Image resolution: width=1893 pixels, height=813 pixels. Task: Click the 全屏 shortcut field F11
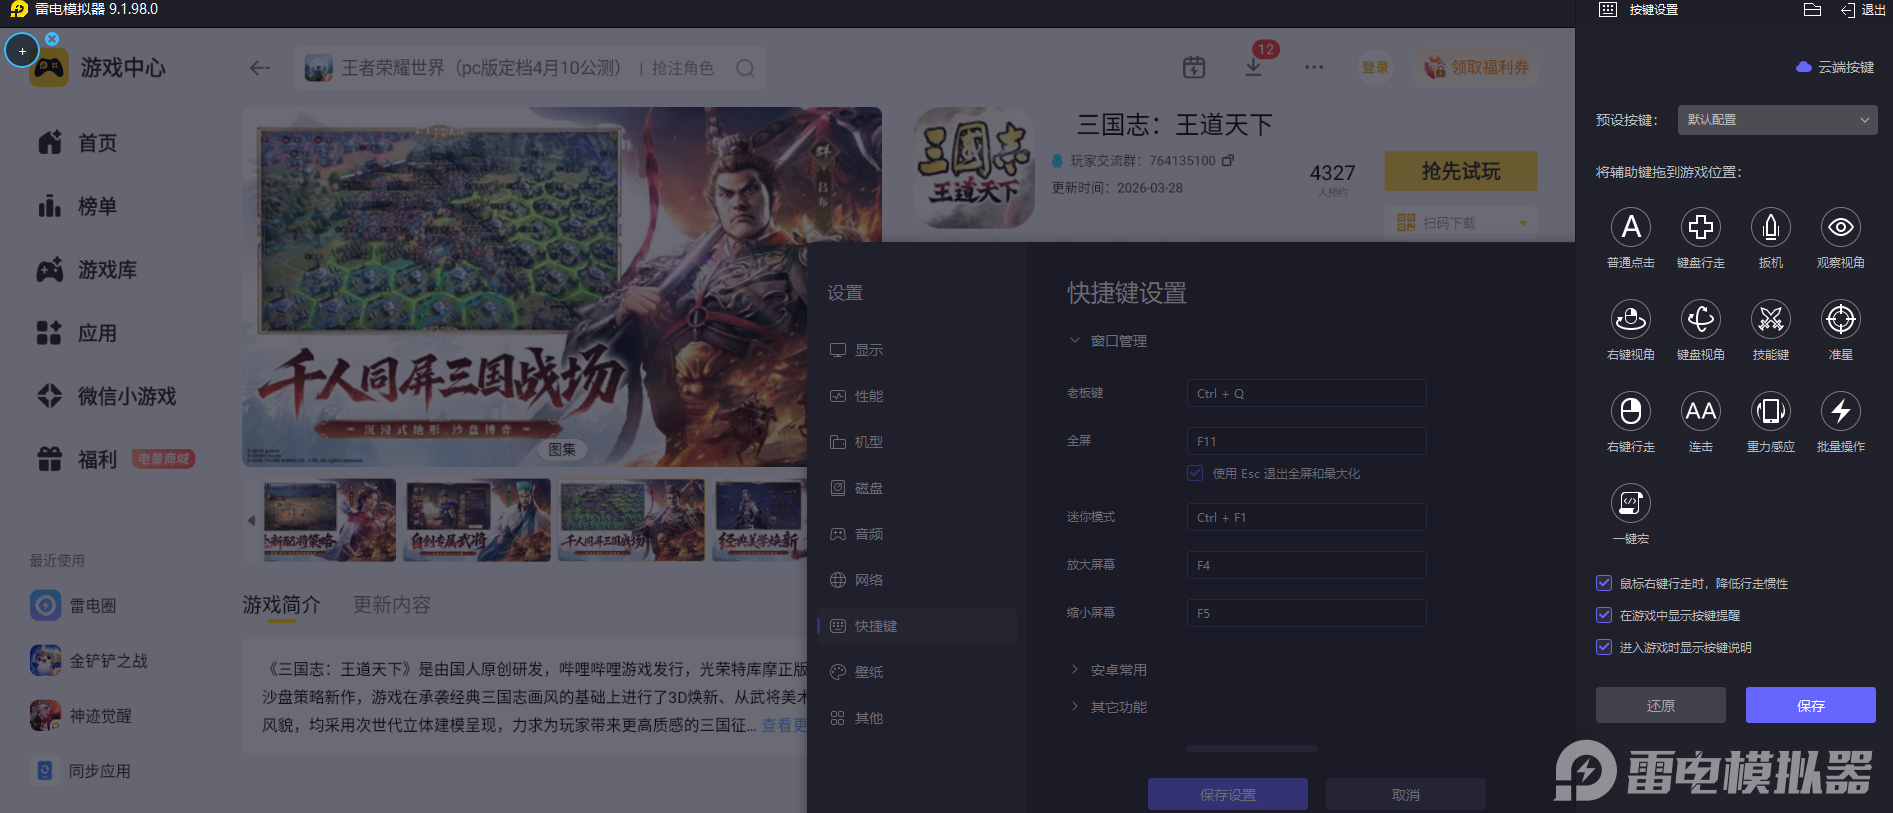coord(1307,441)
